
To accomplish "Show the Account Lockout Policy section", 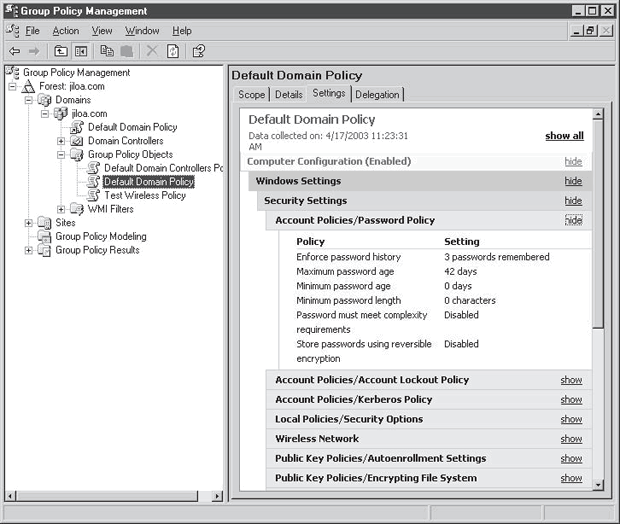I will click(x=571, y=380).
